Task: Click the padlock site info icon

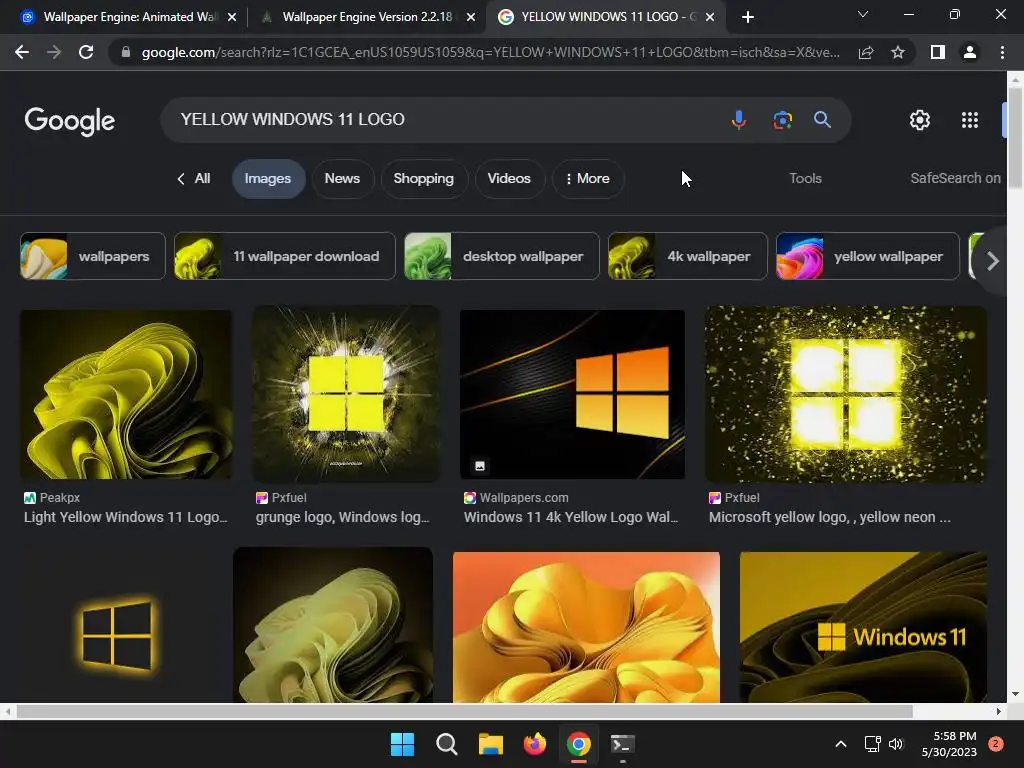Action: (x=126, y=52)
